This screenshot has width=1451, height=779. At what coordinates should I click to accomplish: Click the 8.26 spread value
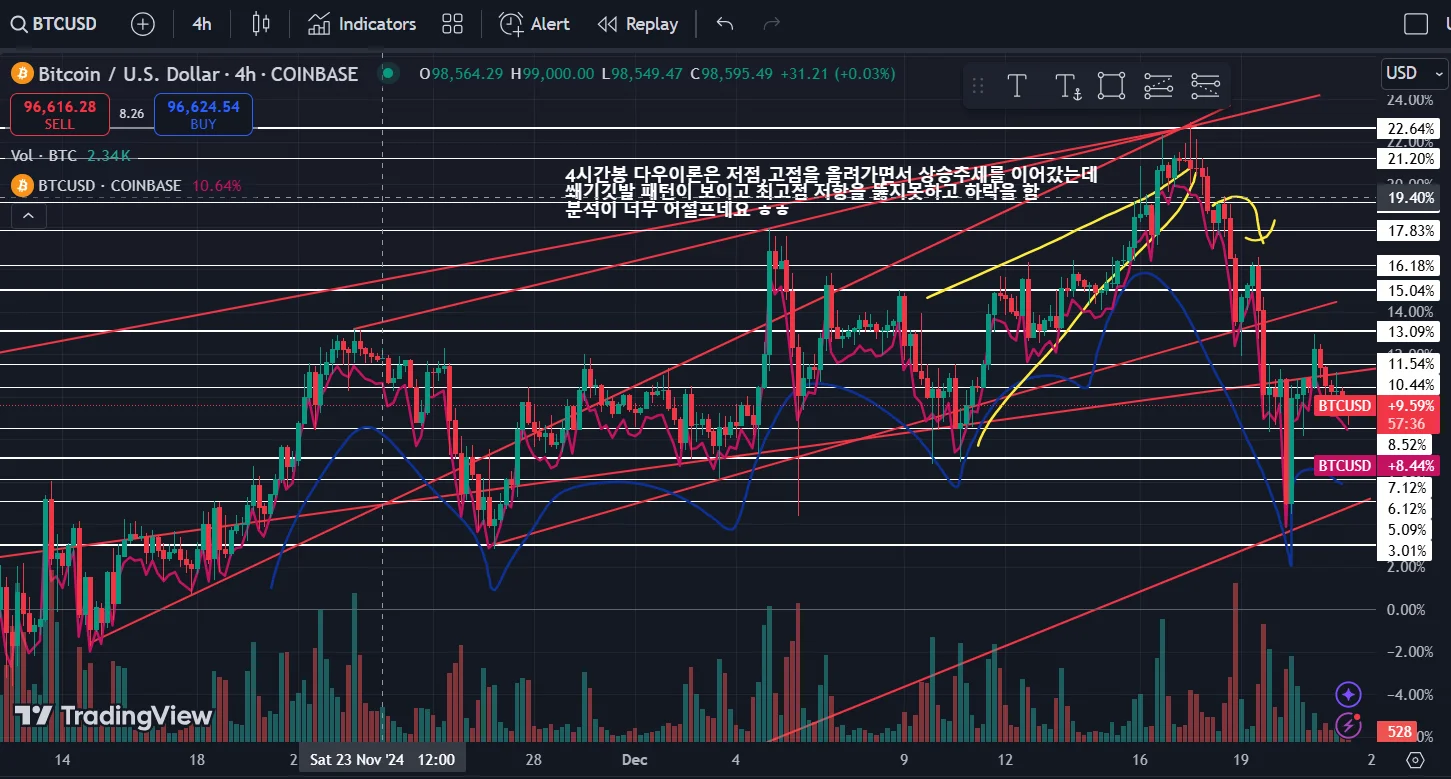[132, 114]
